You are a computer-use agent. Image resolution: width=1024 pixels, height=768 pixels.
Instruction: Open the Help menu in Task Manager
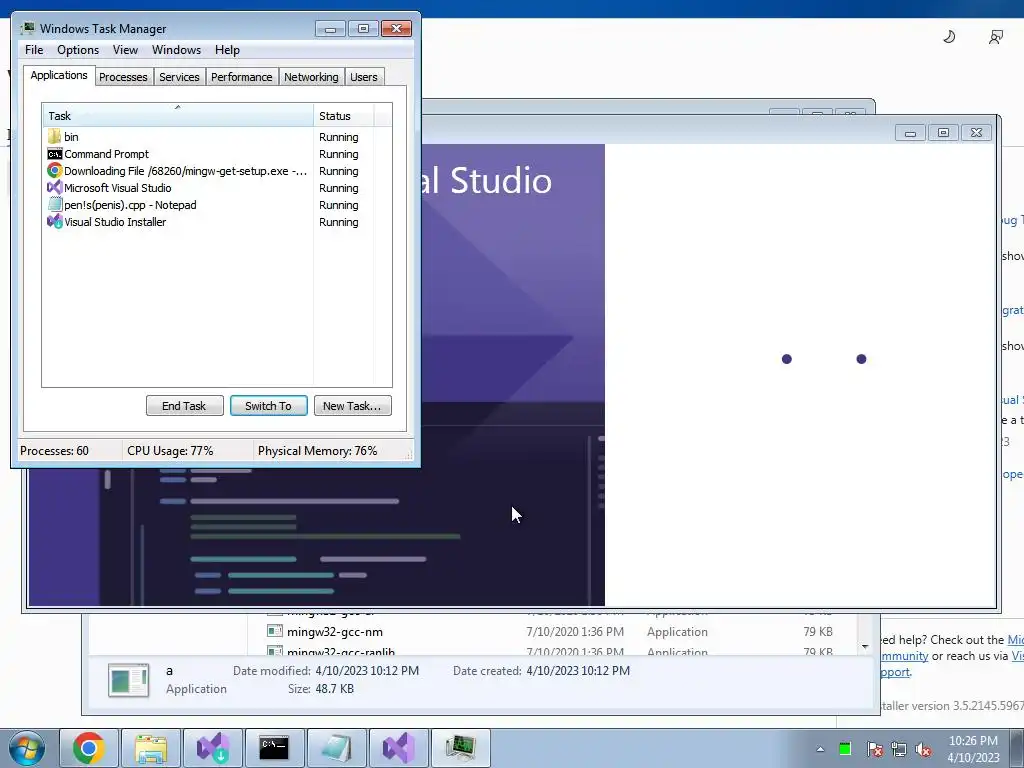tap(227, 50)
